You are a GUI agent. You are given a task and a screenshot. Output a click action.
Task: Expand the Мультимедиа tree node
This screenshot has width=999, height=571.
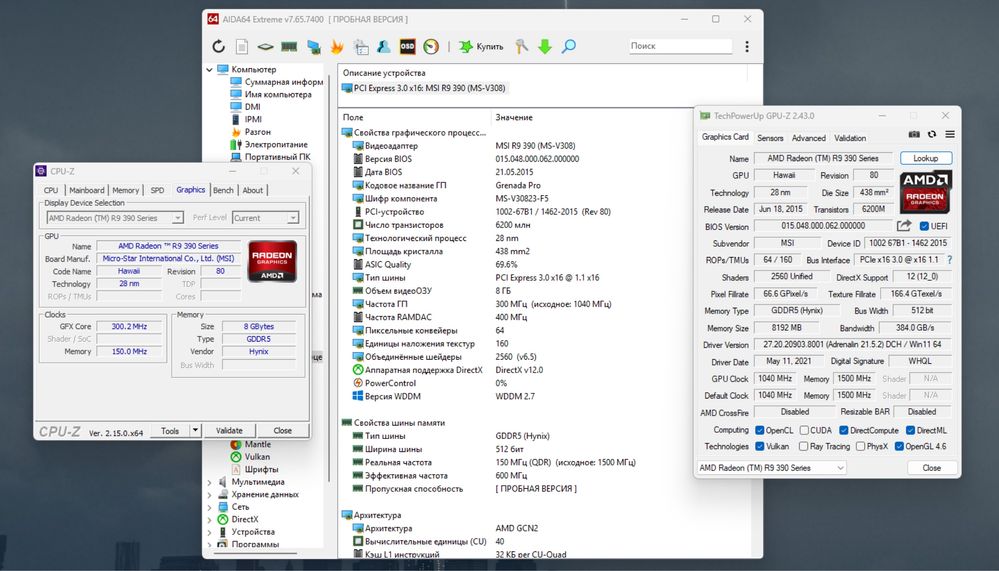(x=210, y=482)
